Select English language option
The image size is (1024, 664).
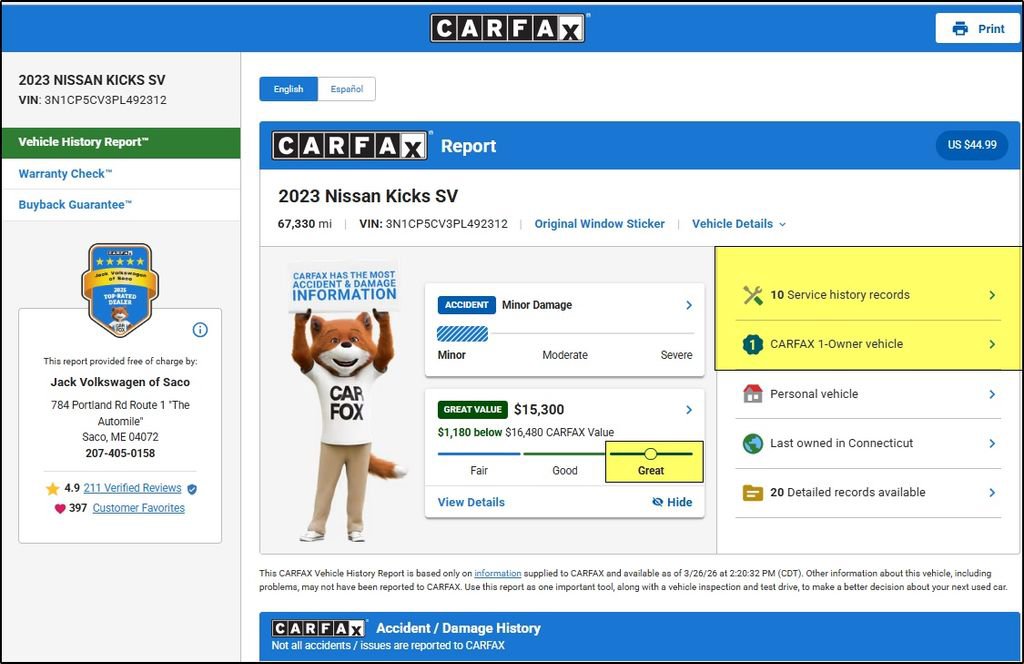pos(288,89)
